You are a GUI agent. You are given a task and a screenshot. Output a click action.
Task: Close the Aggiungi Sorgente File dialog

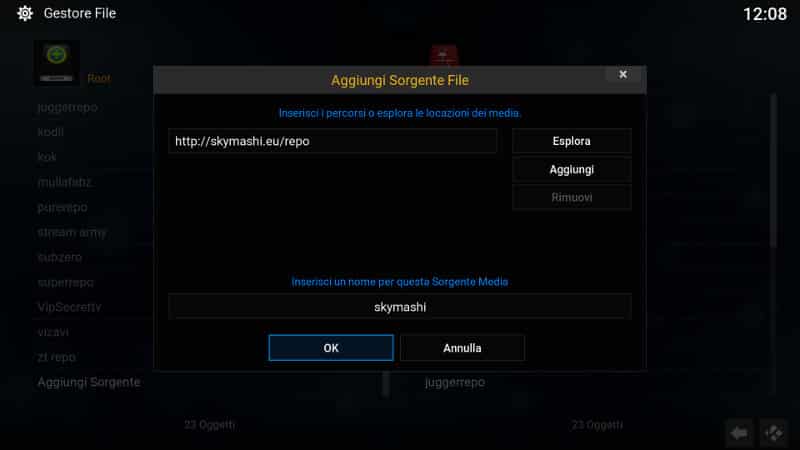tap(622, 74)
